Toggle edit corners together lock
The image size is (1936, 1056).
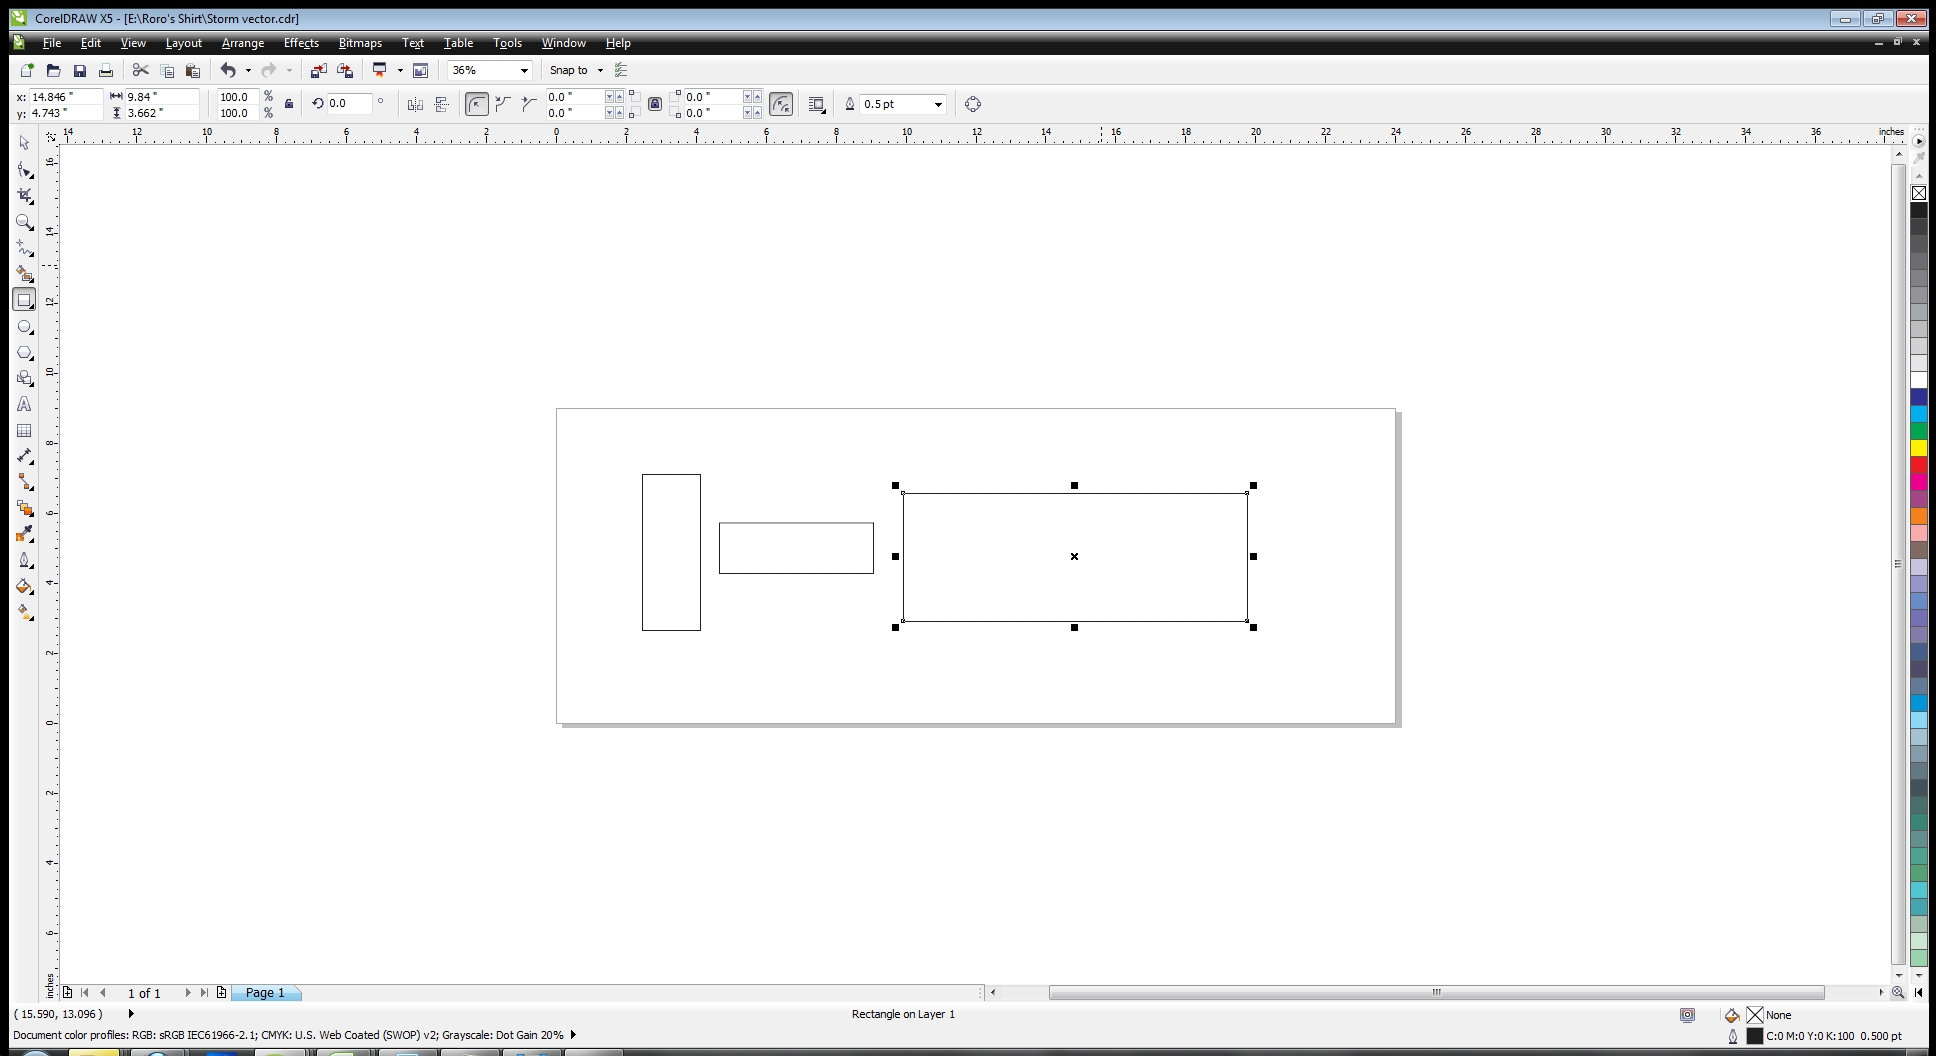(x=655, y=104)
